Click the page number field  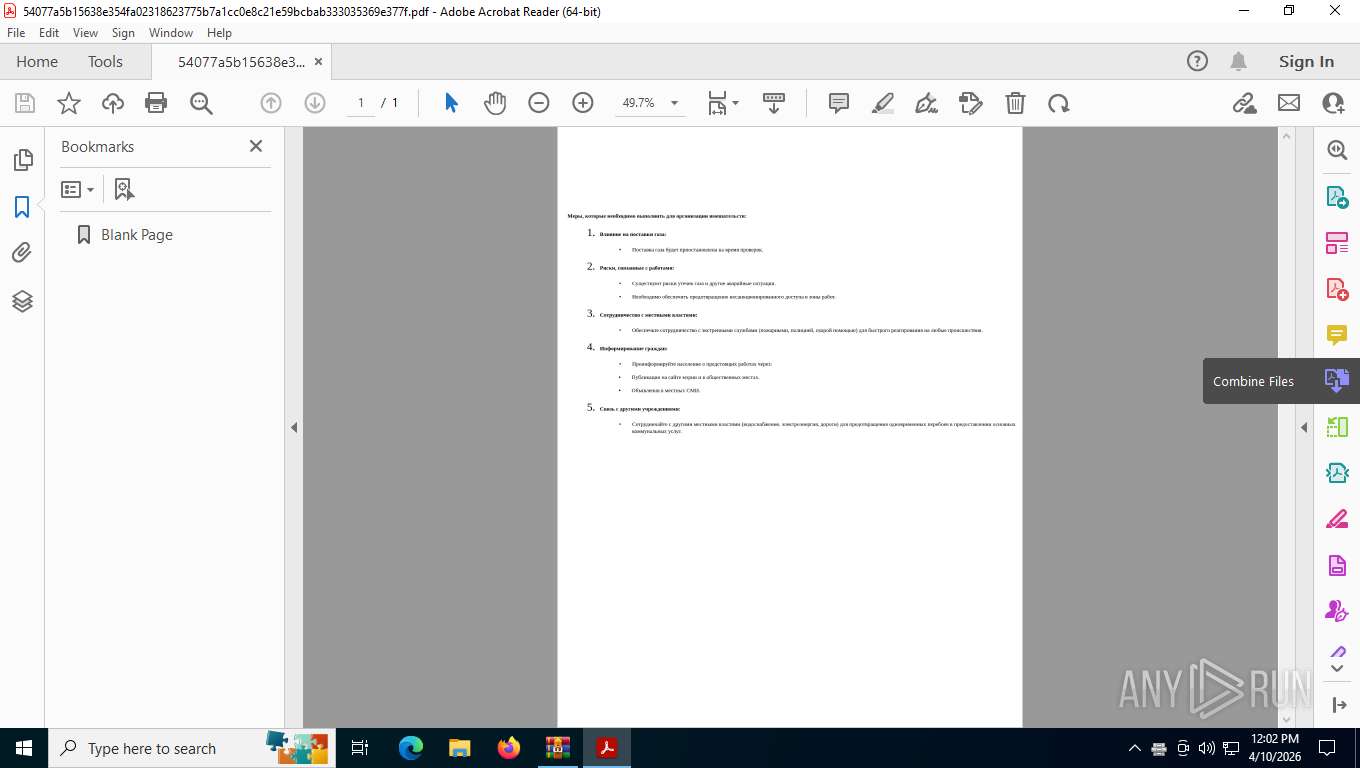pos(361,103)
